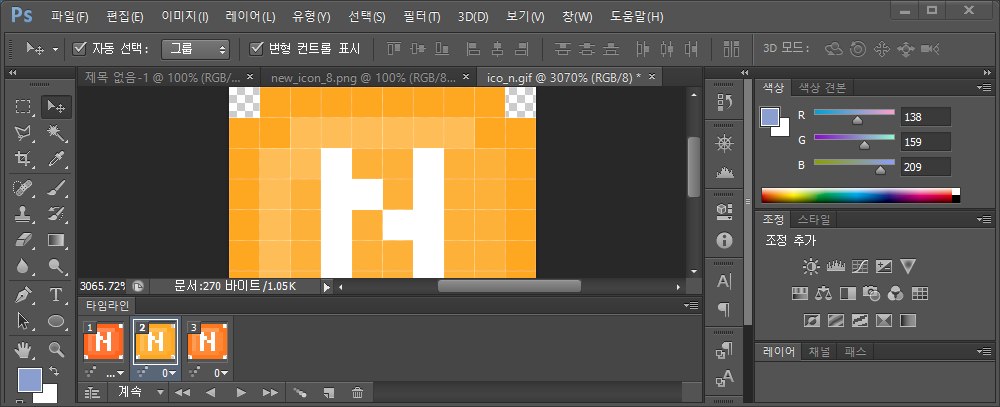The width and height of the screenshot is (1000, 407).
Task: Open the 필터(T) menu
Action: [422, 17]
